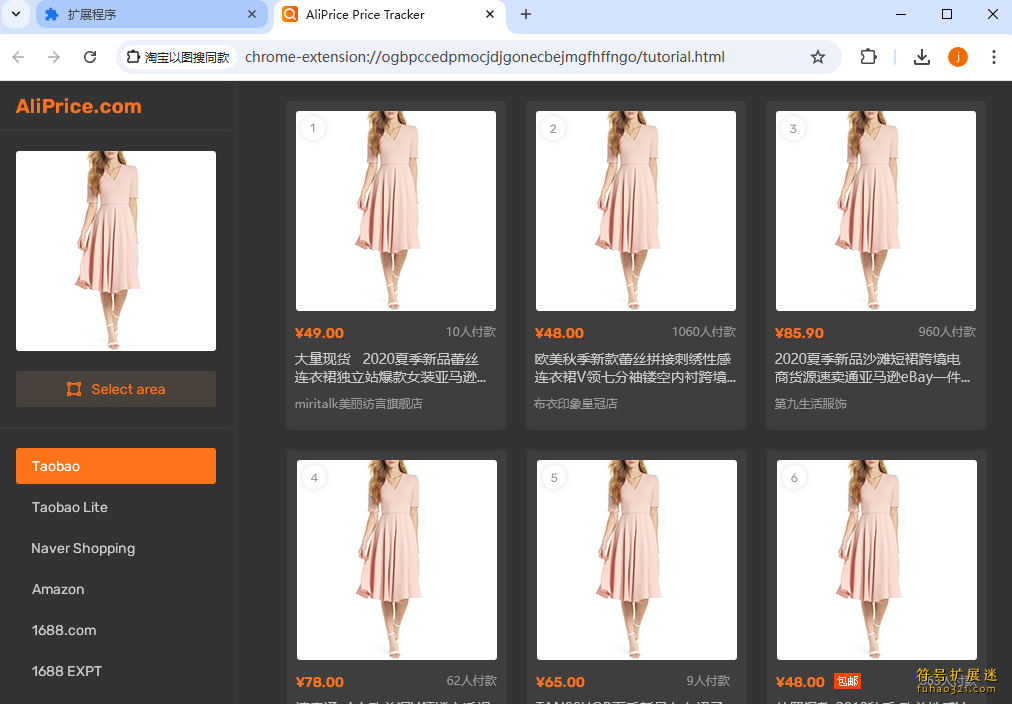Open new tab with plus button
The image size is (1012, 704).
coord(526,14)
